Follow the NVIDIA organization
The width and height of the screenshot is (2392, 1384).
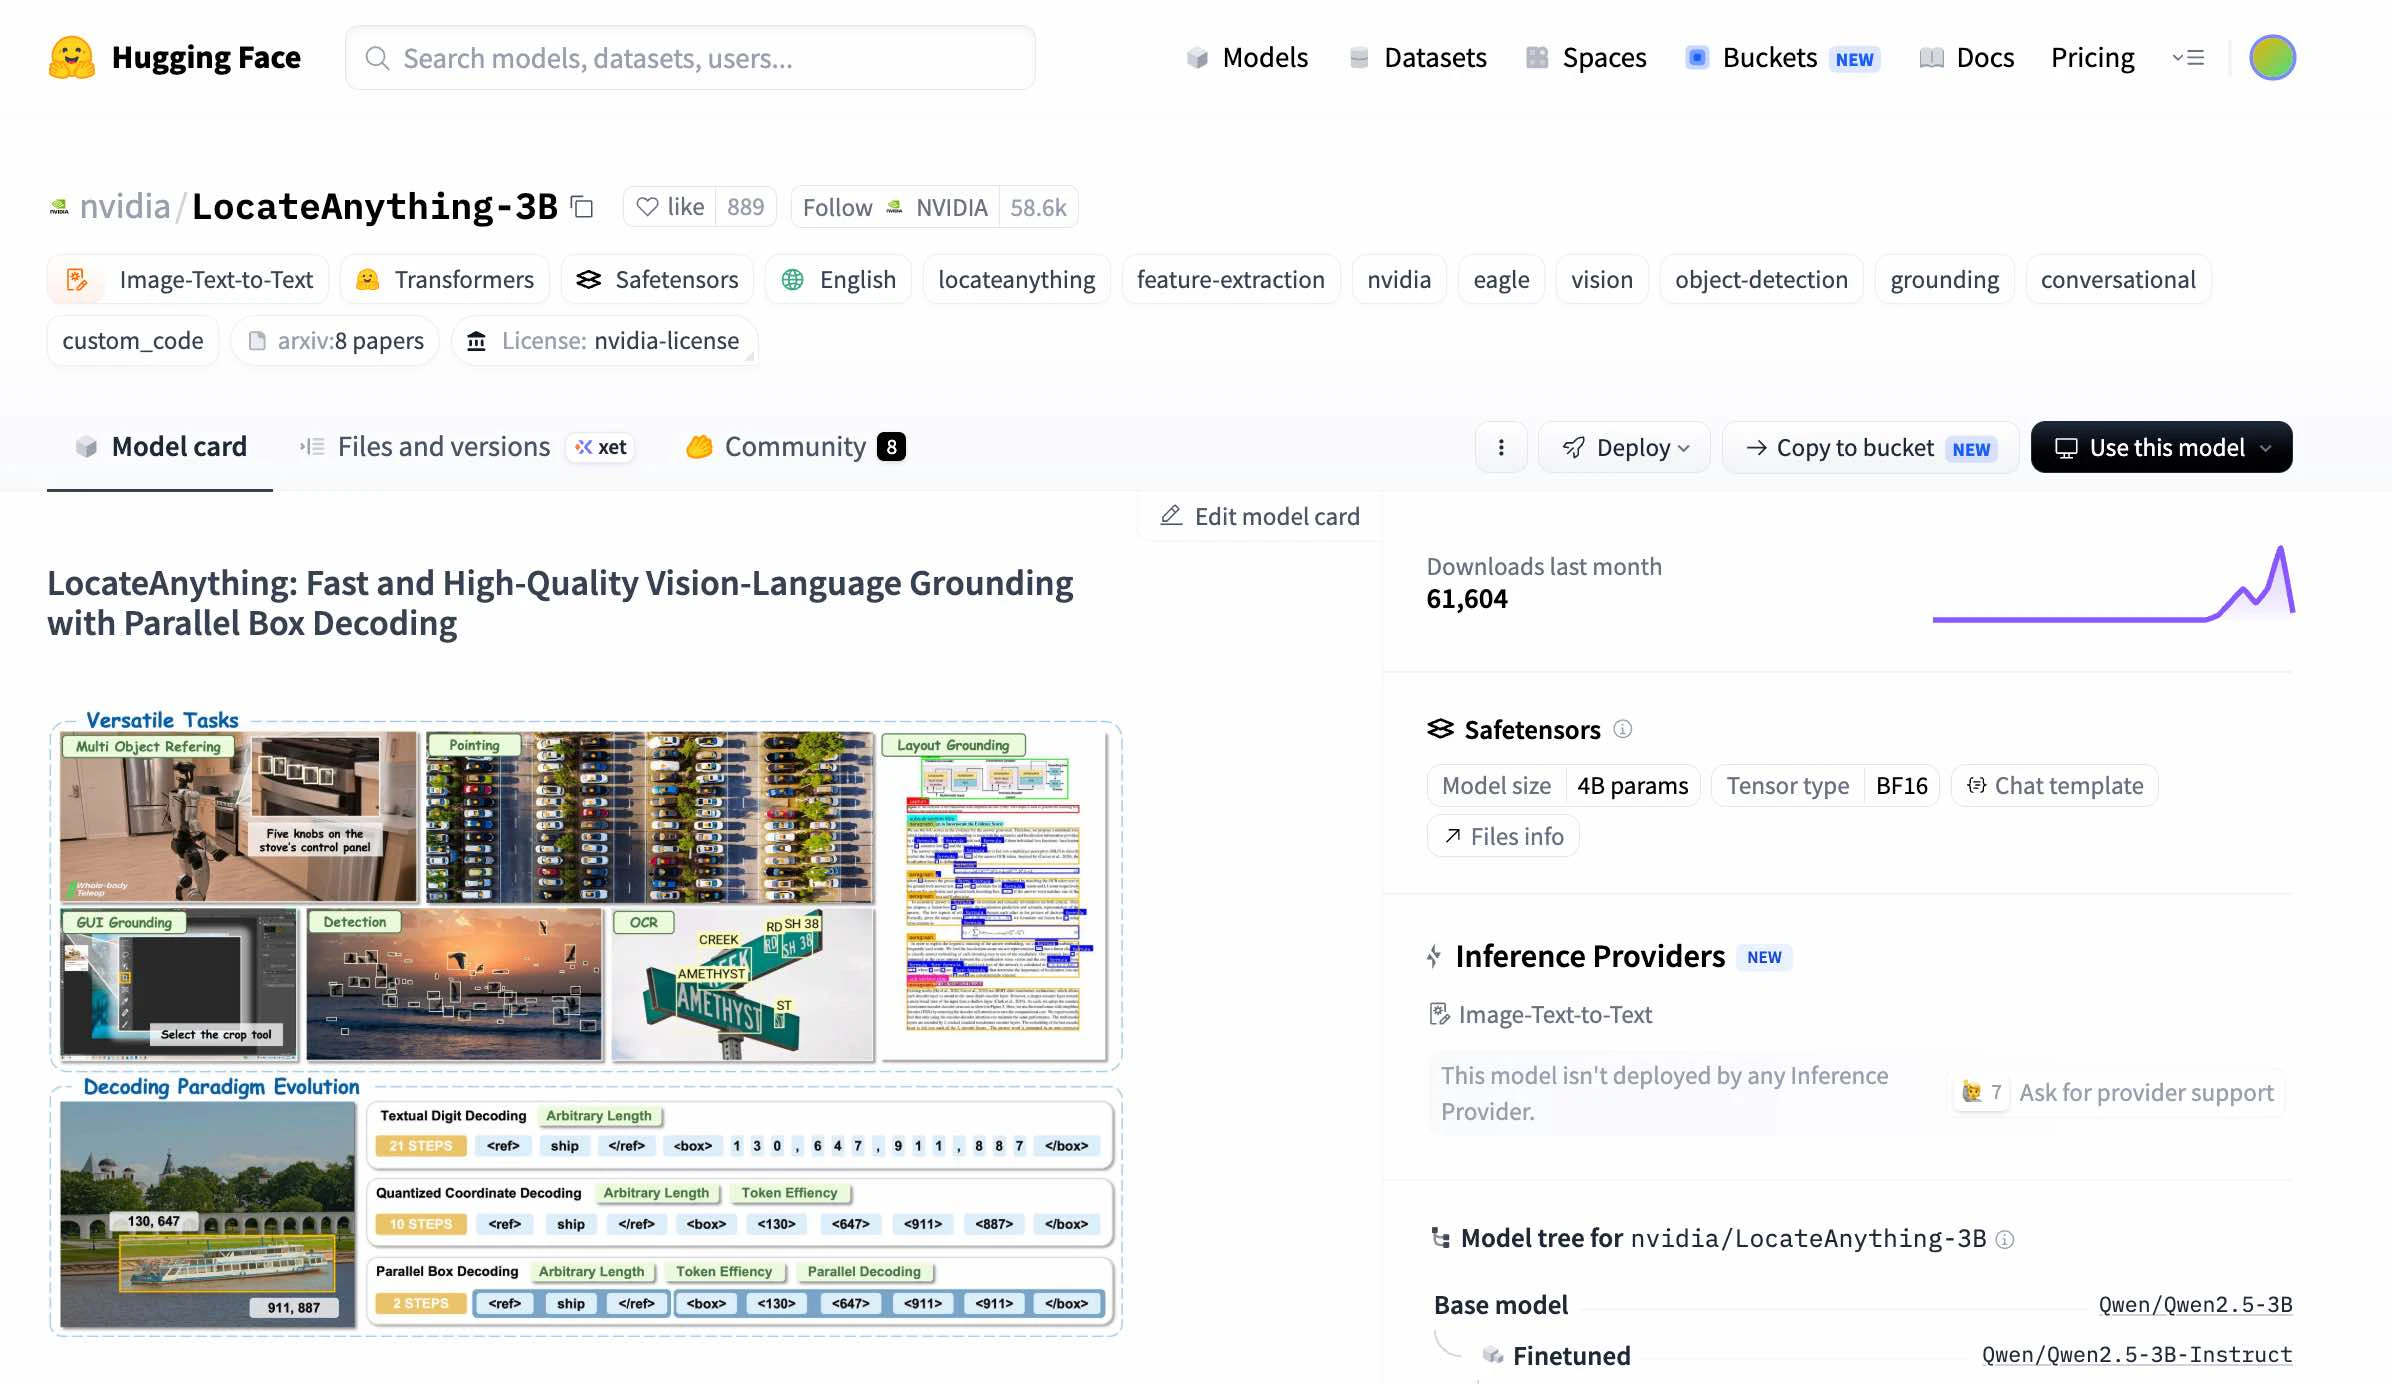[895, 207]
